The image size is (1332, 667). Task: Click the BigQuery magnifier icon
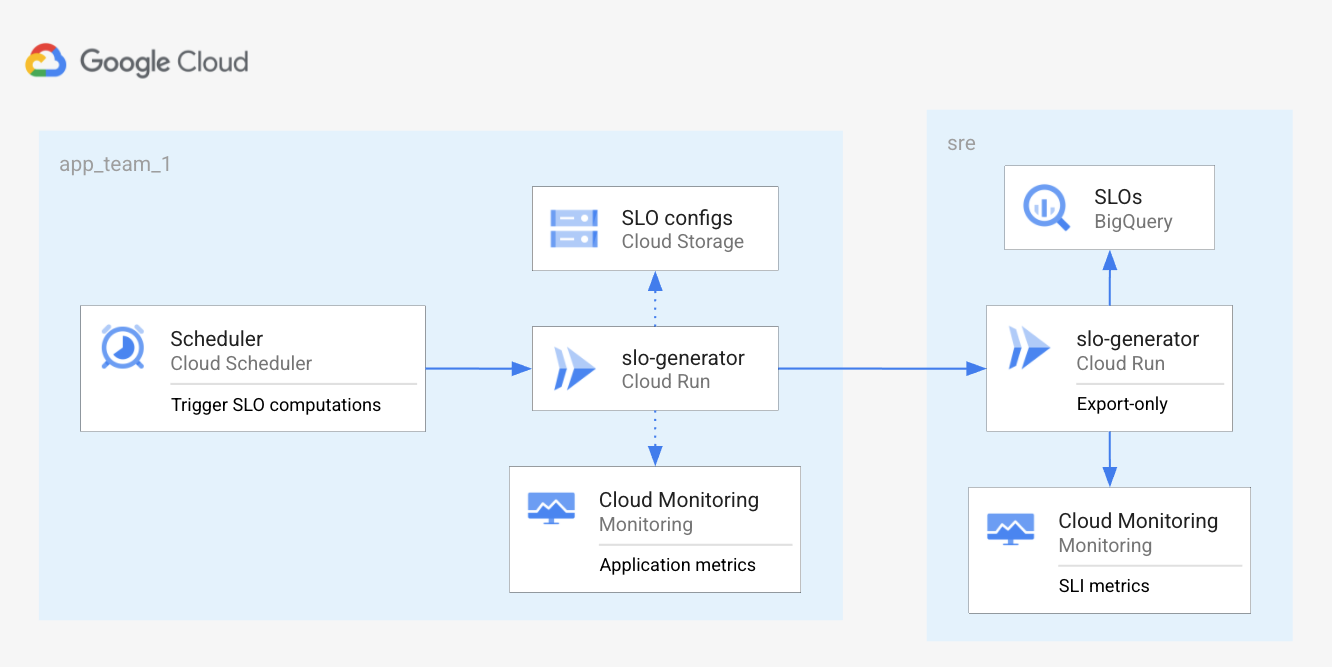[1046, 208]
